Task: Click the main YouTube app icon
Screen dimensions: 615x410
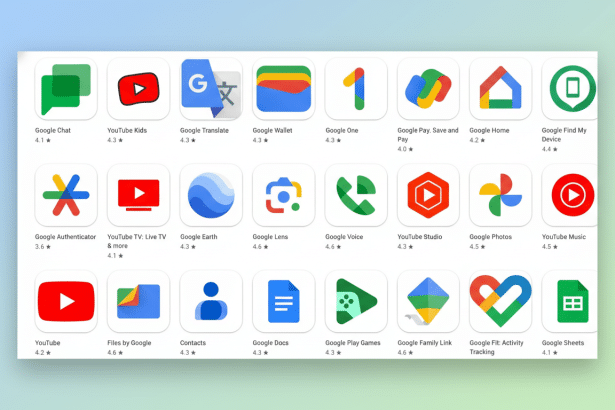Action: pos(66,301)
